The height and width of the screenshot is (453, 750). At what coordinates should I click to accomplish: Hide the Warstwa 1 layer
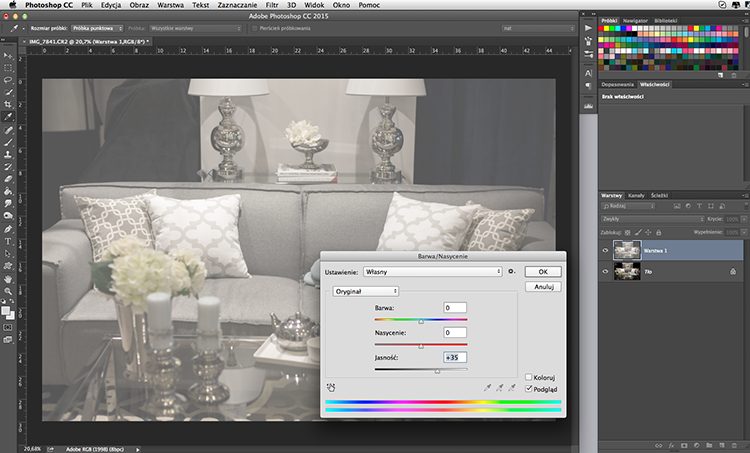click(605, 250)
